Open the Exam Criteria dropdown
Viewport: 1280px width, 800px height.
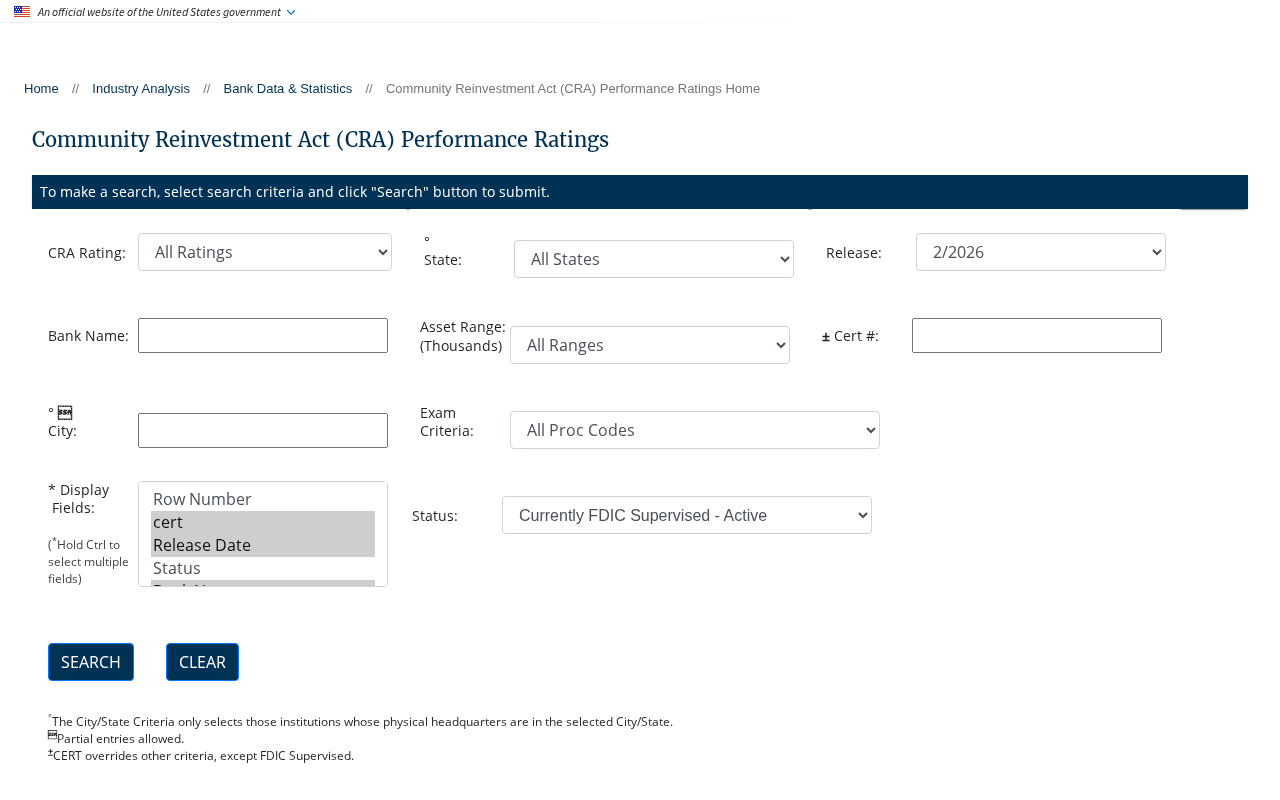click(x=695, y=430)
